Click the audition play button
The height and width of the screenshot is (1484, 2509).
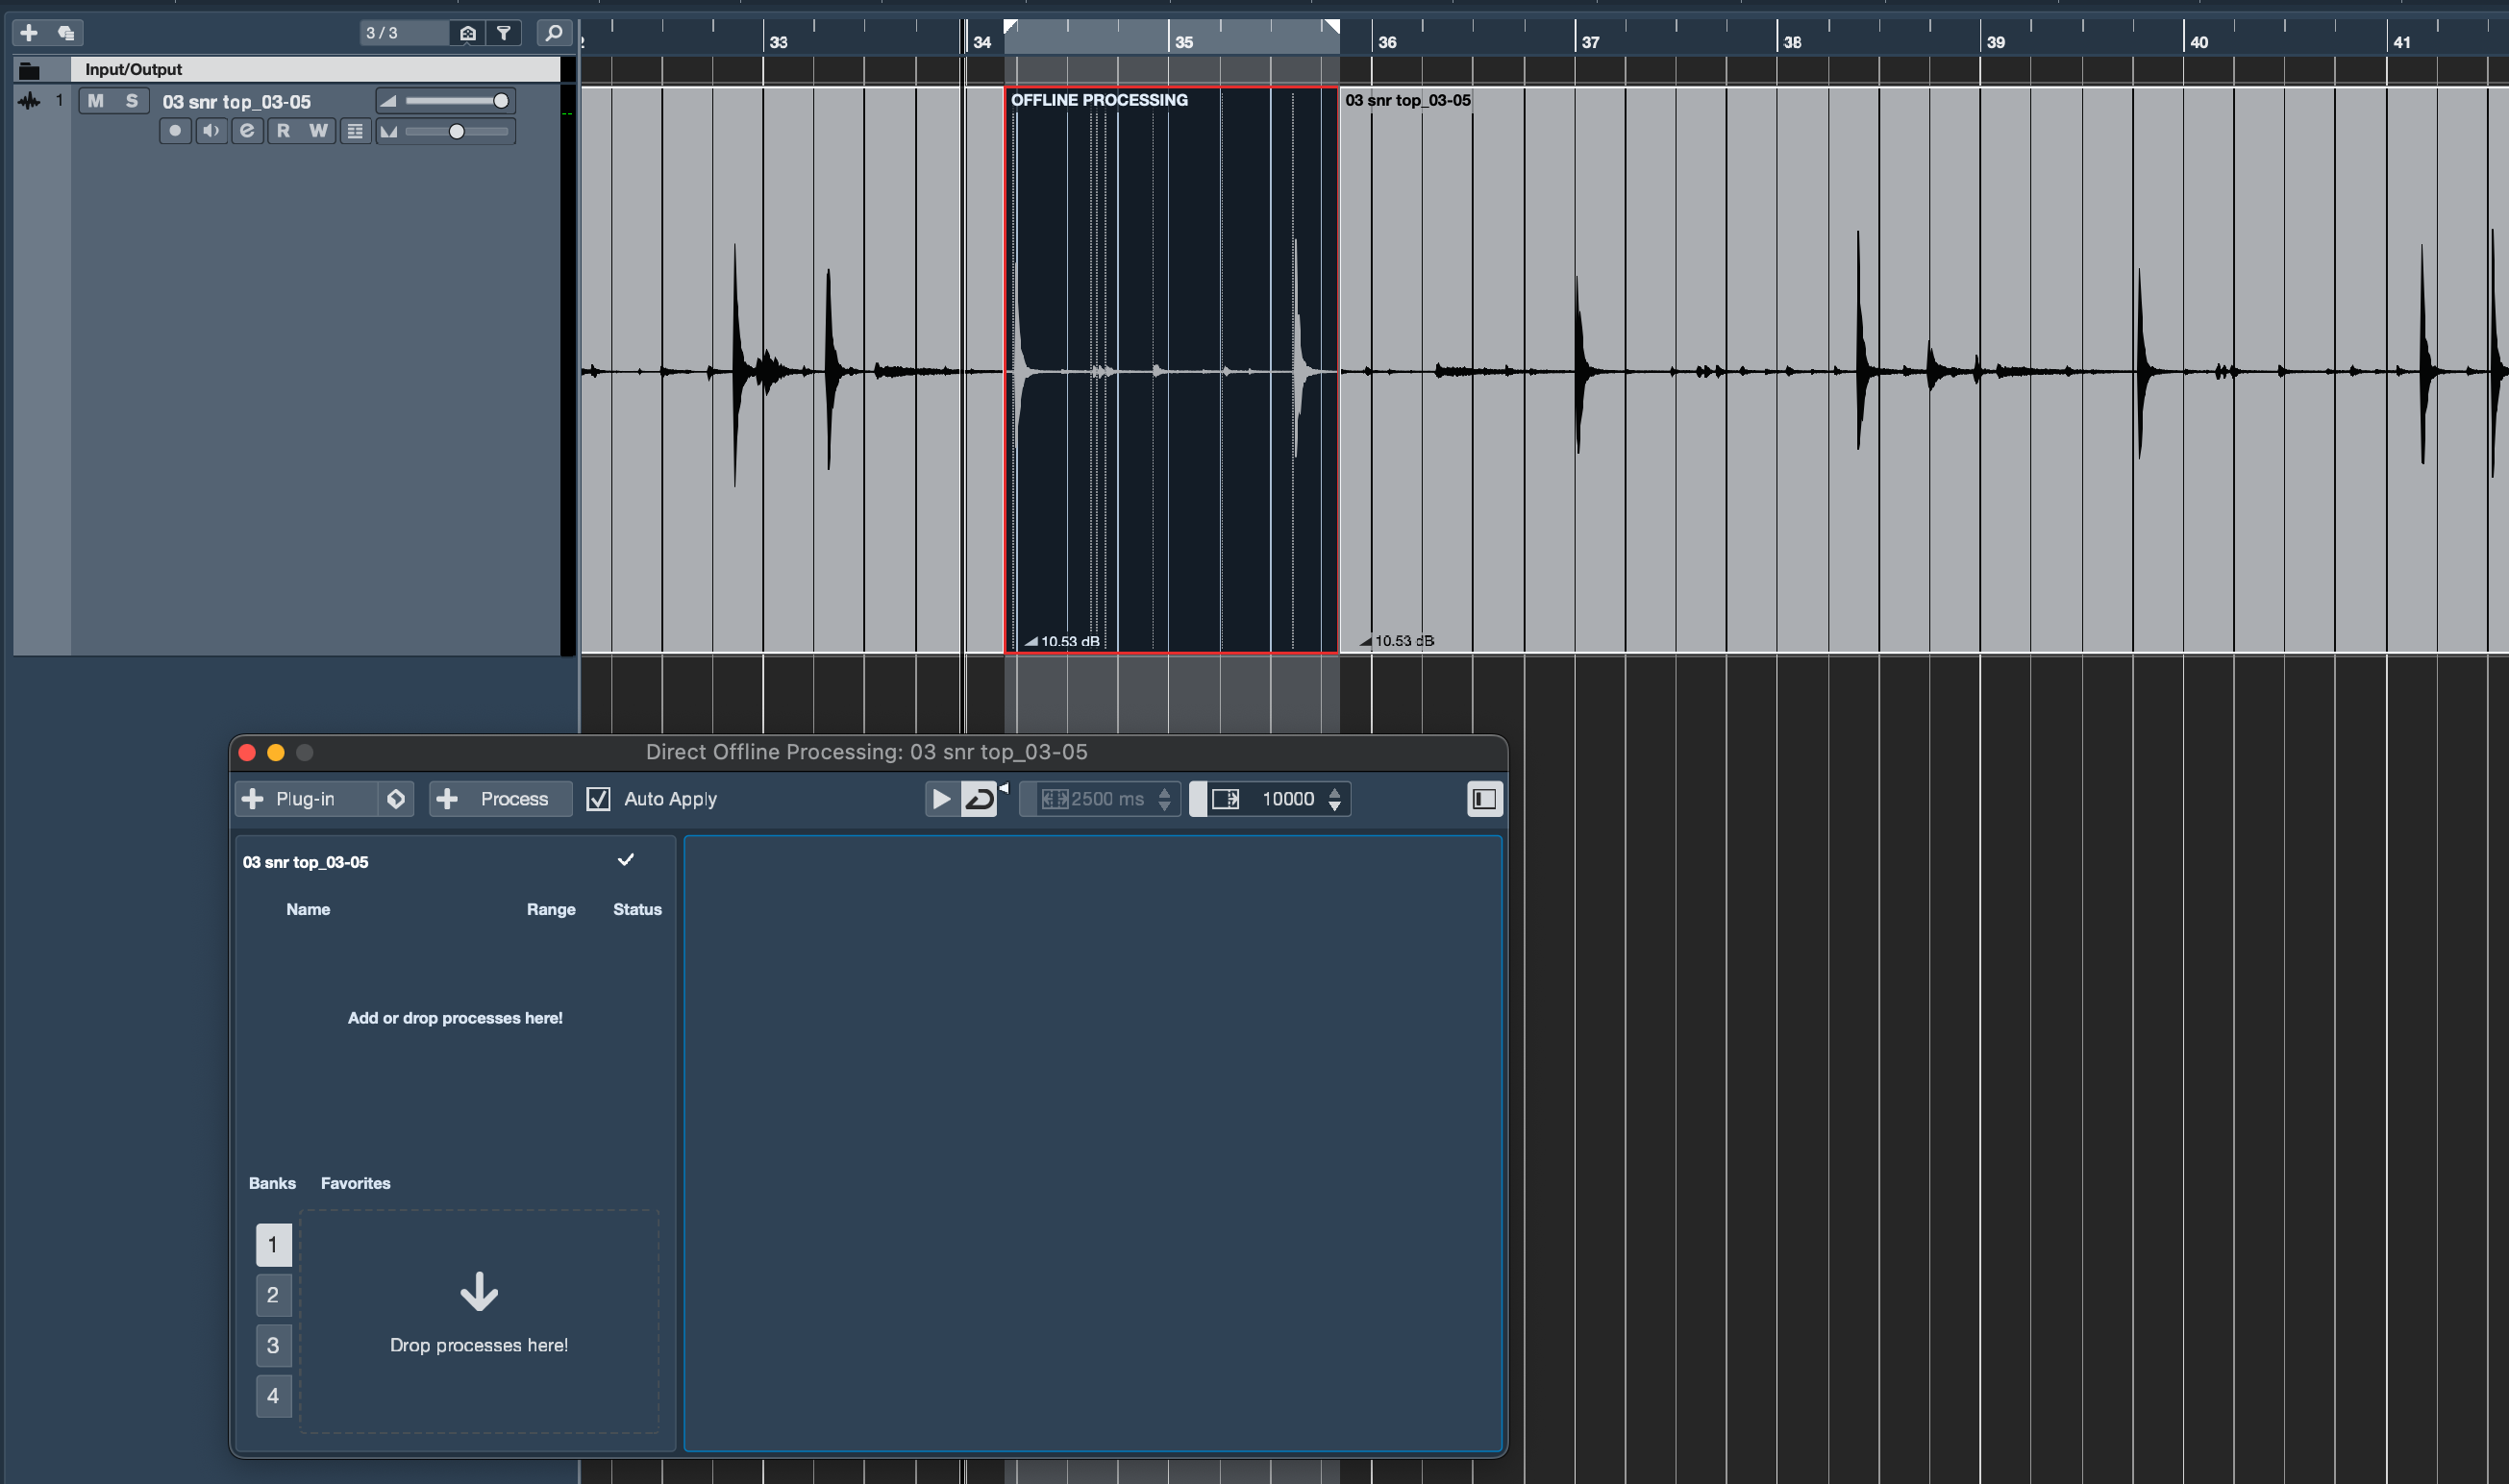click(941, 799)
